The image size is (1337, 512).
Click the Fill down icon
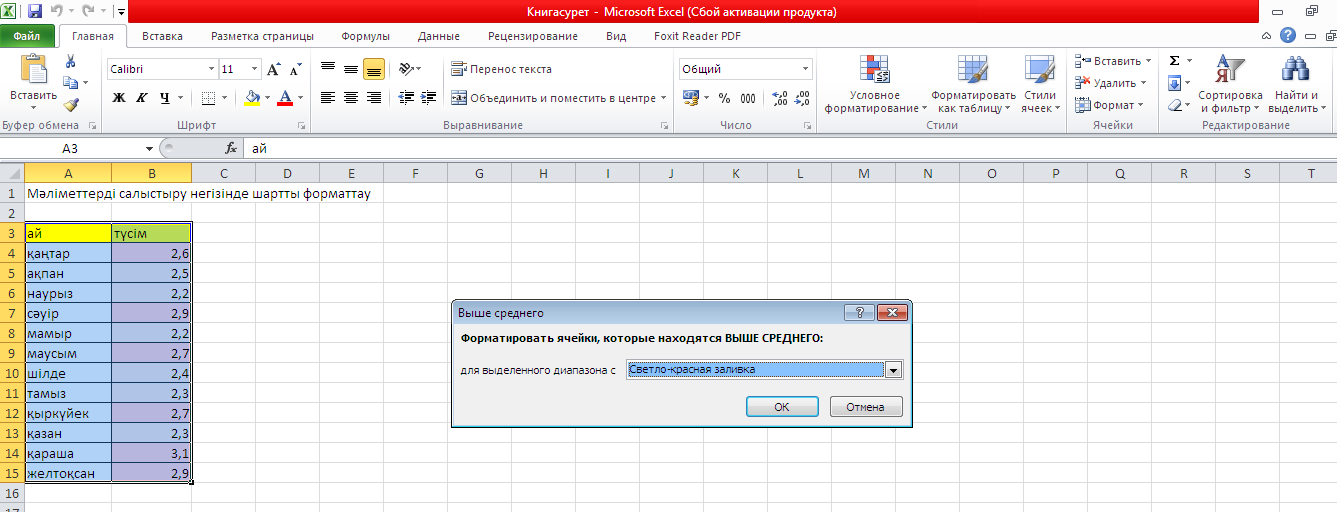click(x=1175, y=83)
